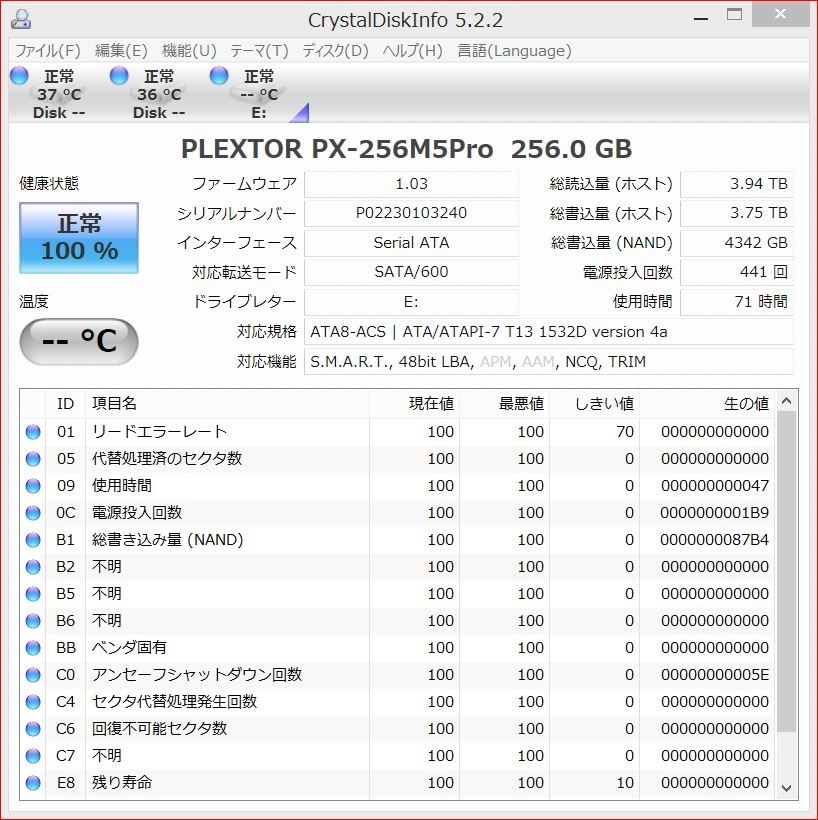Click the 現在値 column header
This screenshot has width=818, height=820.
pyautogui.click(x=414, y=404)
